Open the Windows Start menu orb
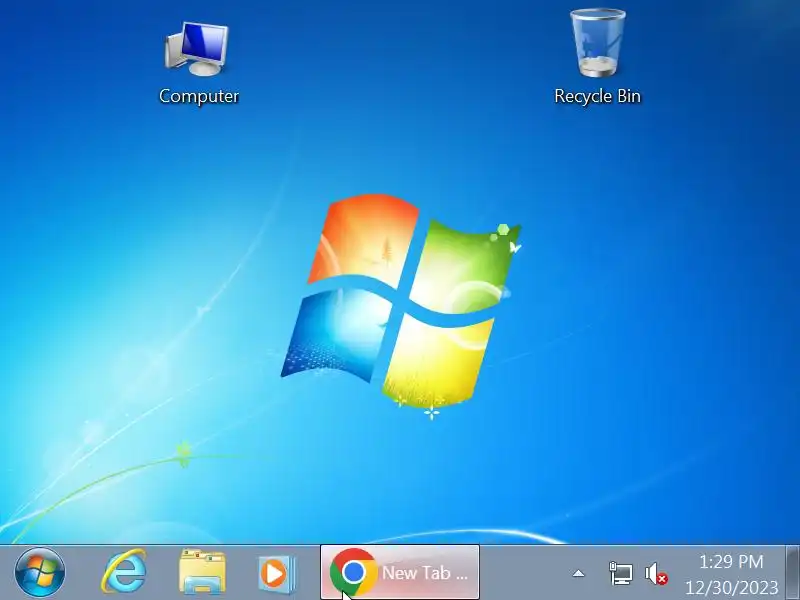Screen dimensions: 800x600 [x=40, y=572]
